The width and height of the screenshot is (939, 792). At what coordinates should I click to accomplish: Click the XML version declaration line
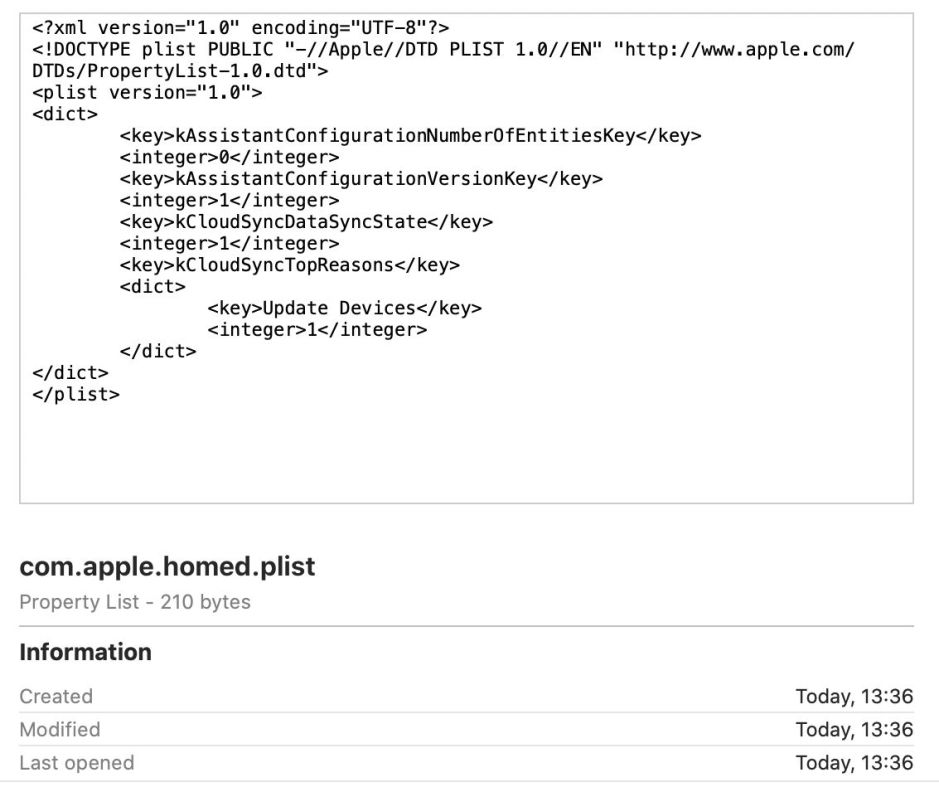coord(241,28)
